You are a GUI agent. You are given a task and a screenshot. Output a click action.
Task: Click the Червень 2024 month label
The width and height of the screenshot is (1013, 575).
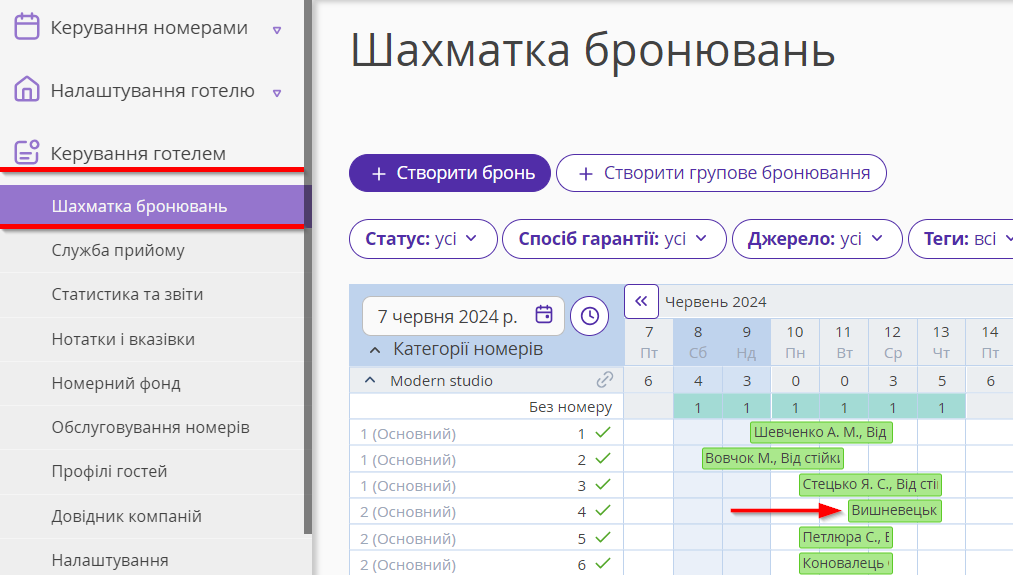pos(716,302)
